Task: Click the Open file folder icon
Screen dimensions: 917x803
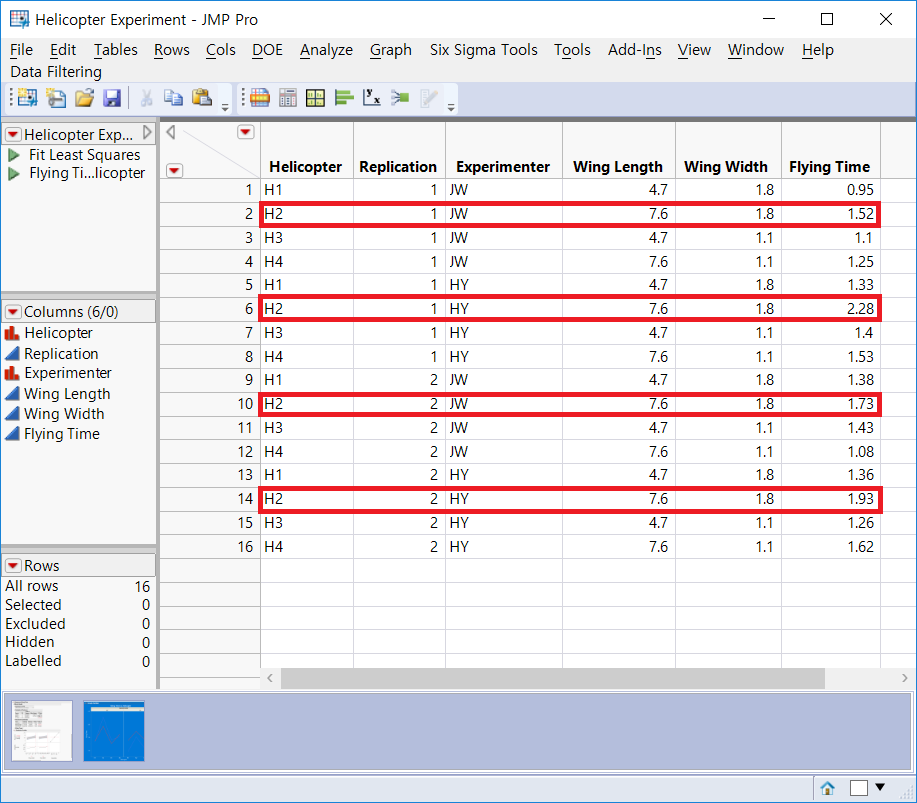Action: tap(84, 98)
